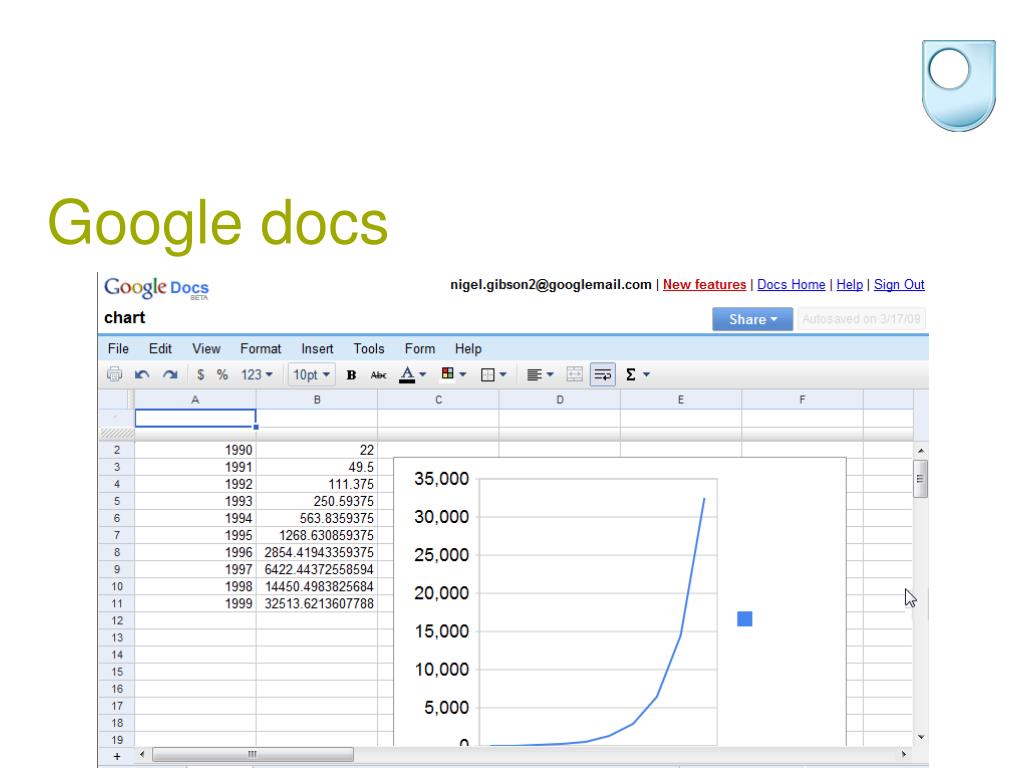Open the Format menu
Image resolution: width=1024 pixels, height=768 pixels.
tap(261, 349)
